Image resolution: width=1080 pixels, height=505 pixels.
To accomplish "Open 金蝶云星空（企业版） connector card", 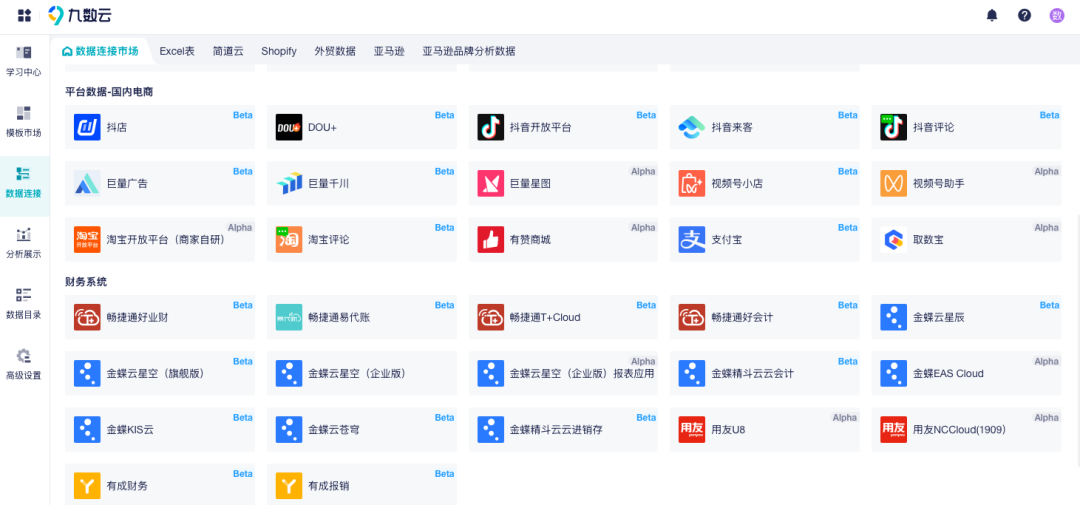I will [x=362, y=373].
